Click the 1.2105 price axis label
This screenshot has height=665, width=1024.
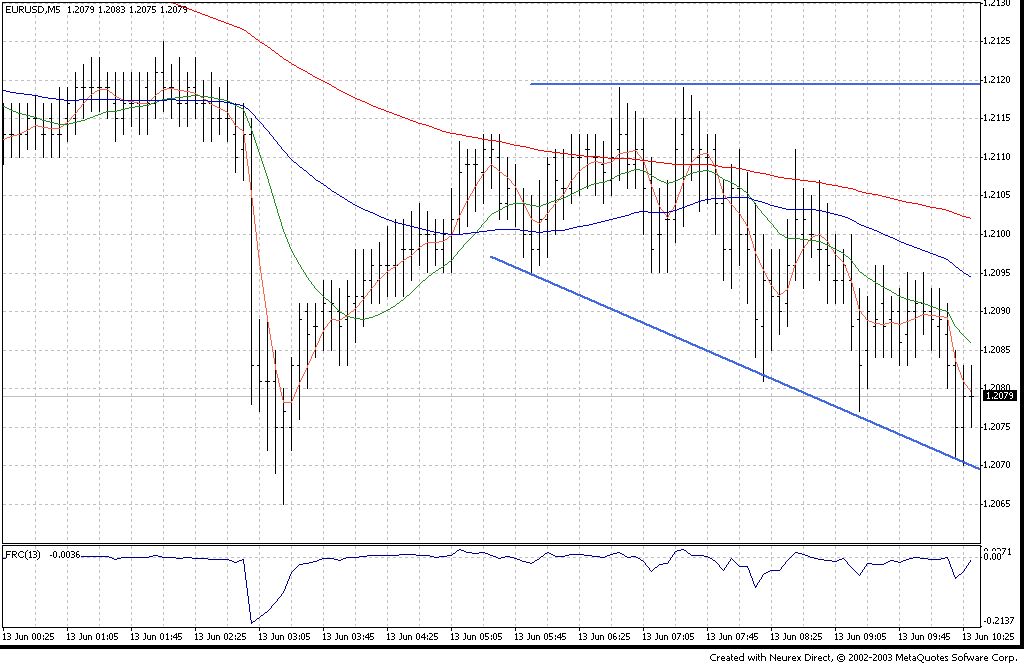[998, 195]
